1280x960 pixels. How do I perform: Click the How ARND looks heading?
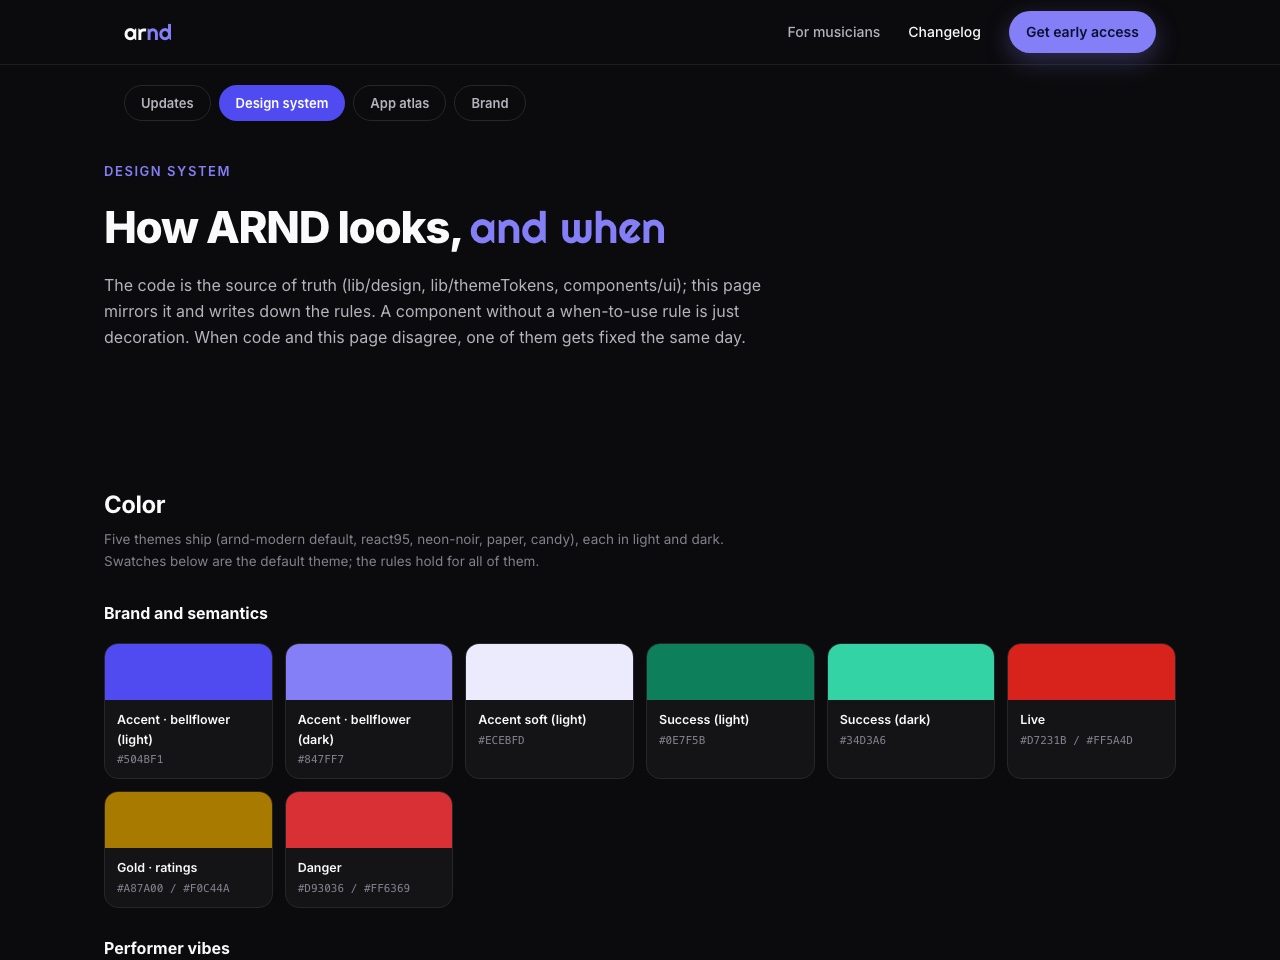[x=384, y=228]
